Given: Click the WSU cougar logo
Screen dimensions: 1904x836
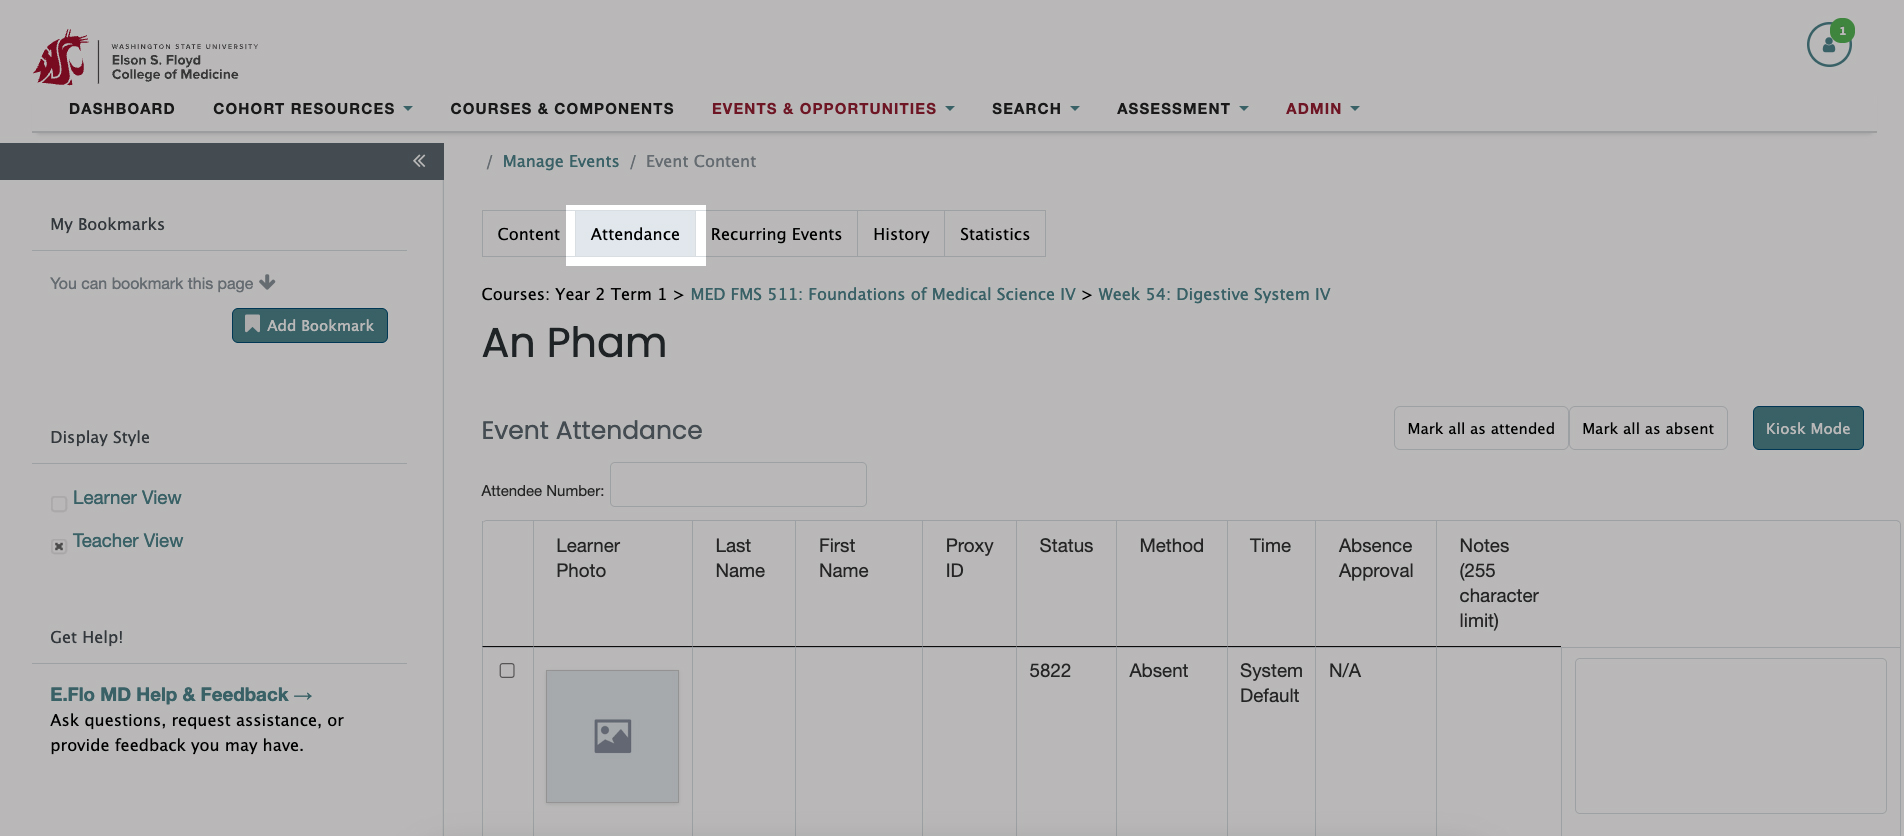Looking at the screenshot, I should [x=61, y=58].
